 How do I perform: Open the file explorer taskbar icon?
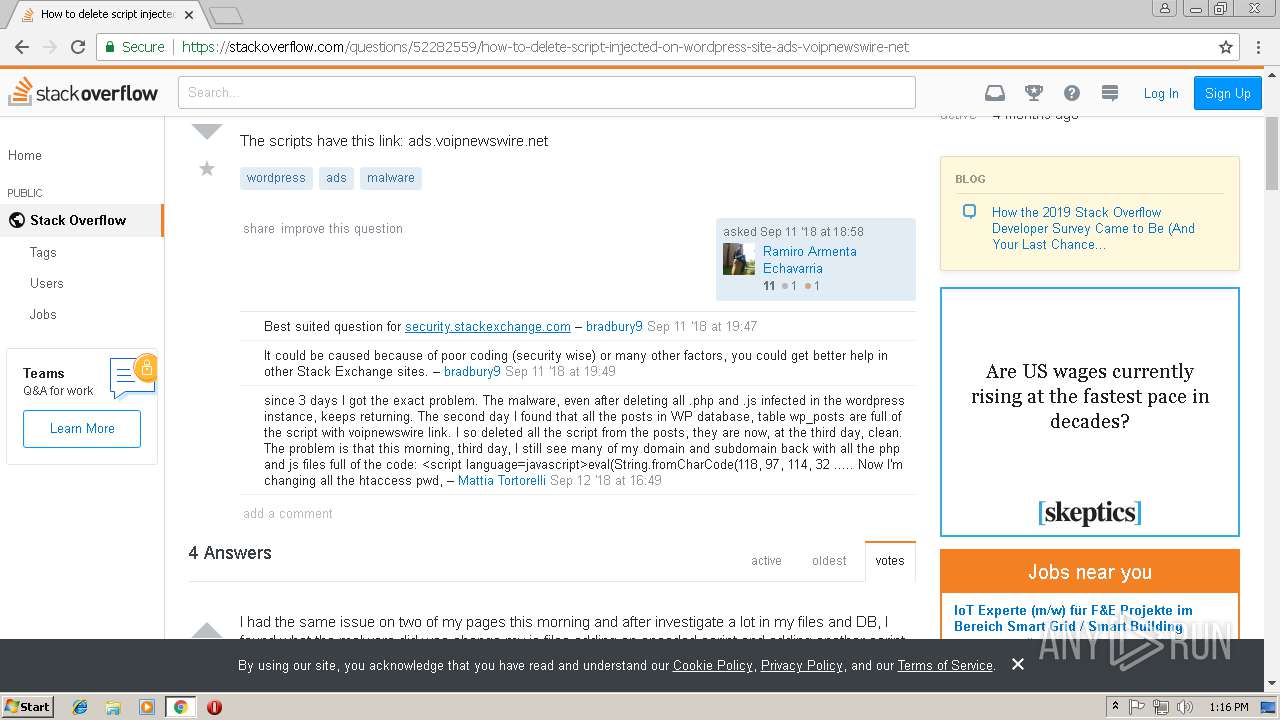click(113, 707)
